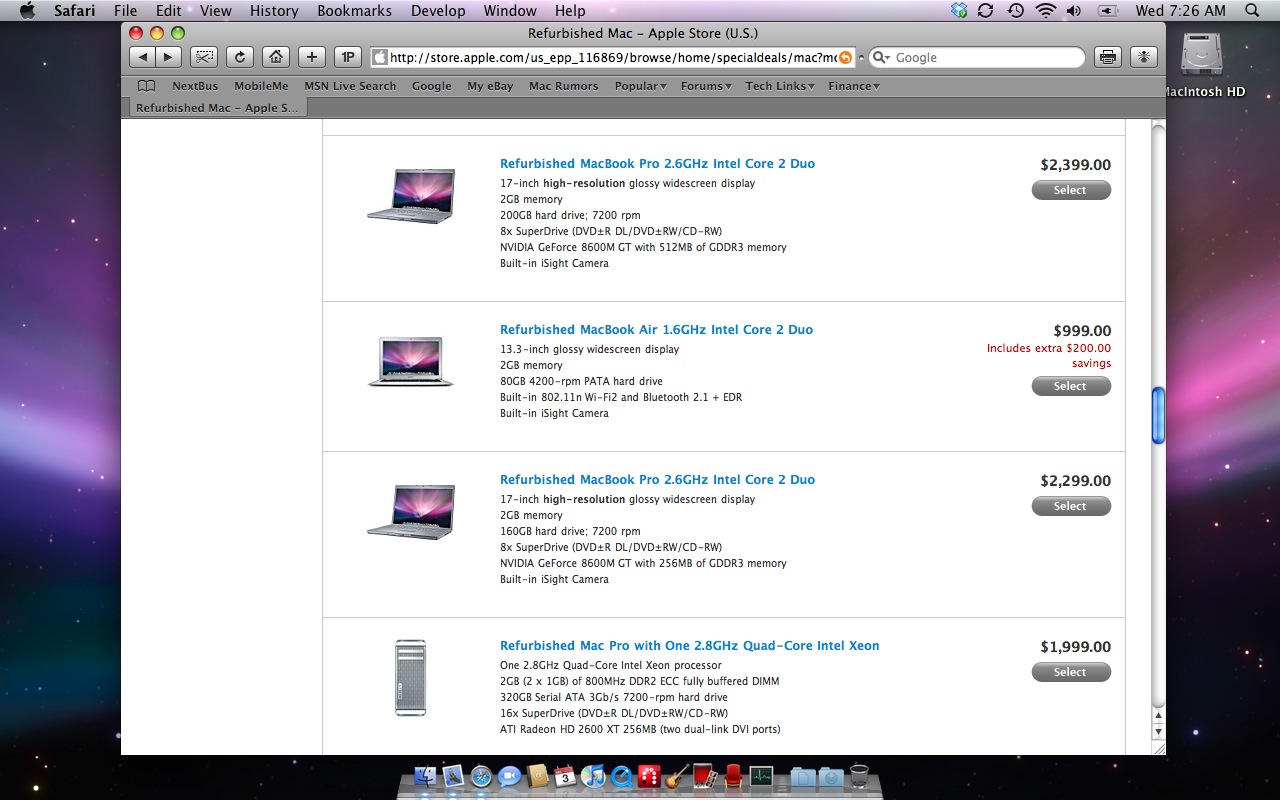Screen dimensions: 1280x800
Task: Click the orange SnapBack icon in address bar
Action: click(x=846, y=58)
